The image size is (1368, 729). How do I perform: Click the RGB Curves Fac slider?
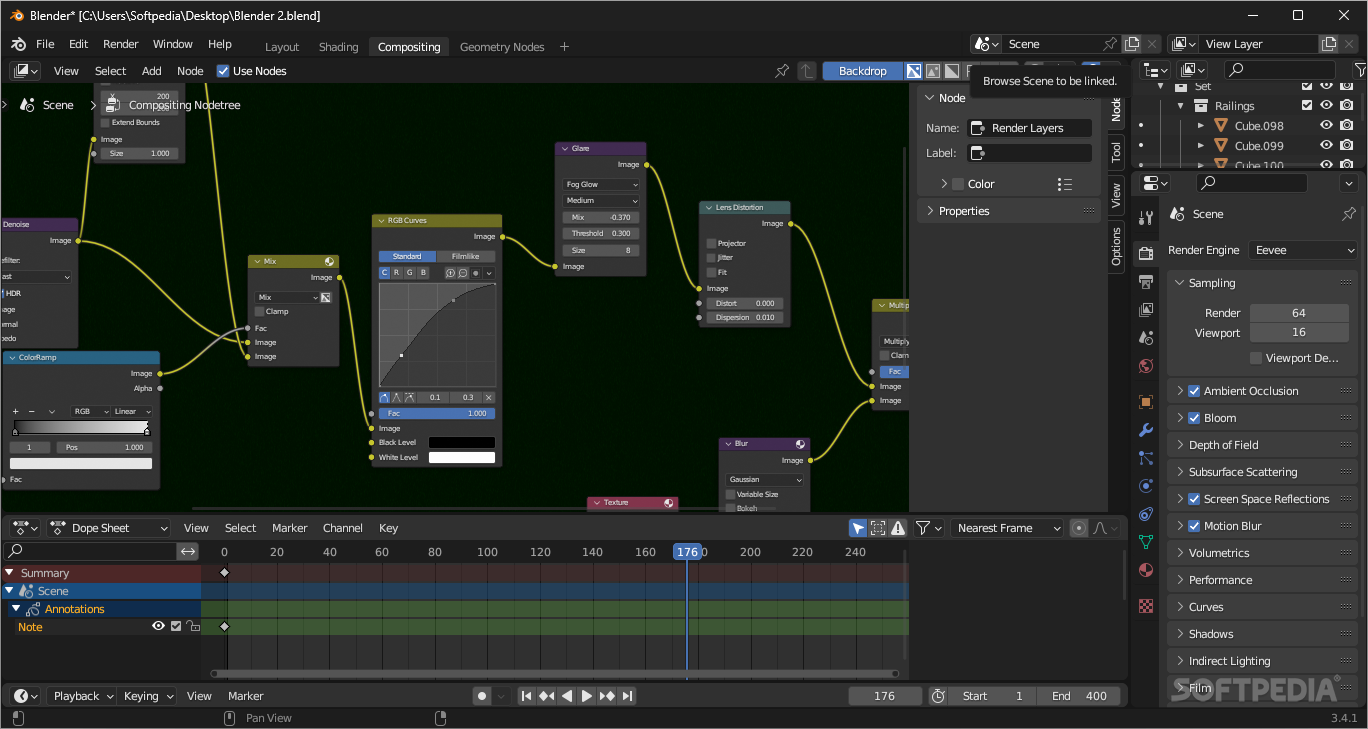[436, 413]
